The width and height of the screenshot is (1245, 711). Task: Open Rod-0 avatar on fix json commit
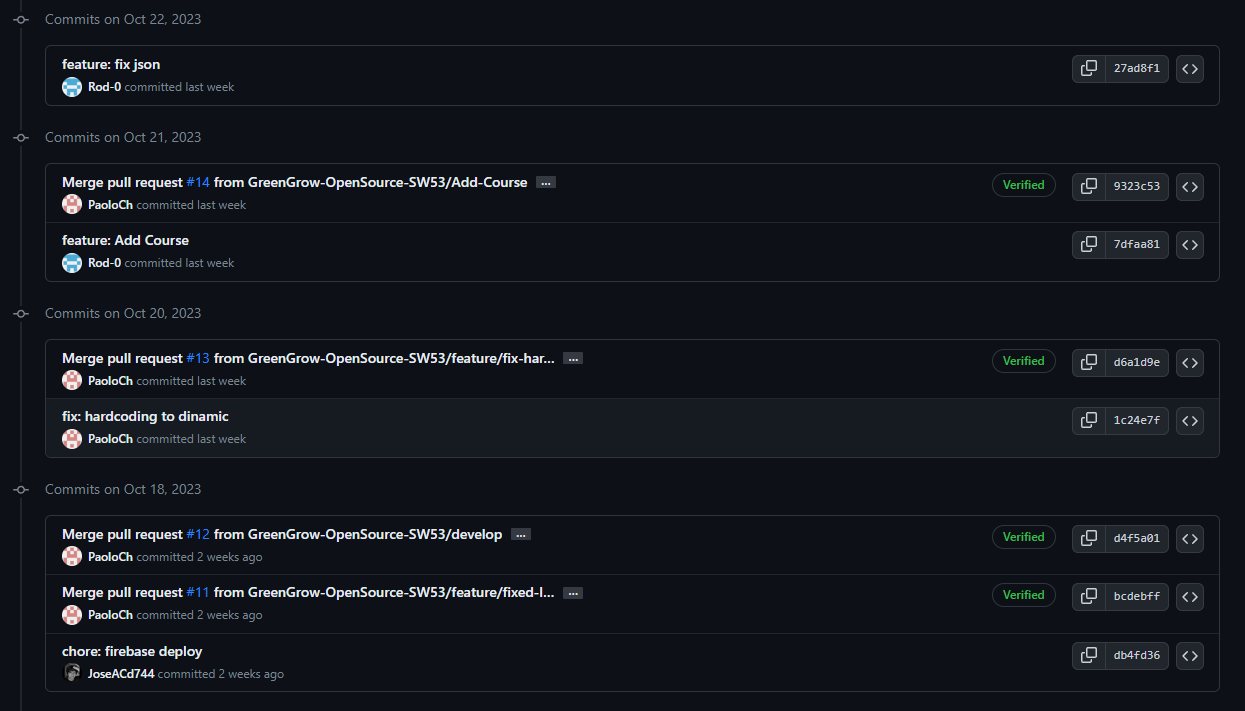point(72,87)
